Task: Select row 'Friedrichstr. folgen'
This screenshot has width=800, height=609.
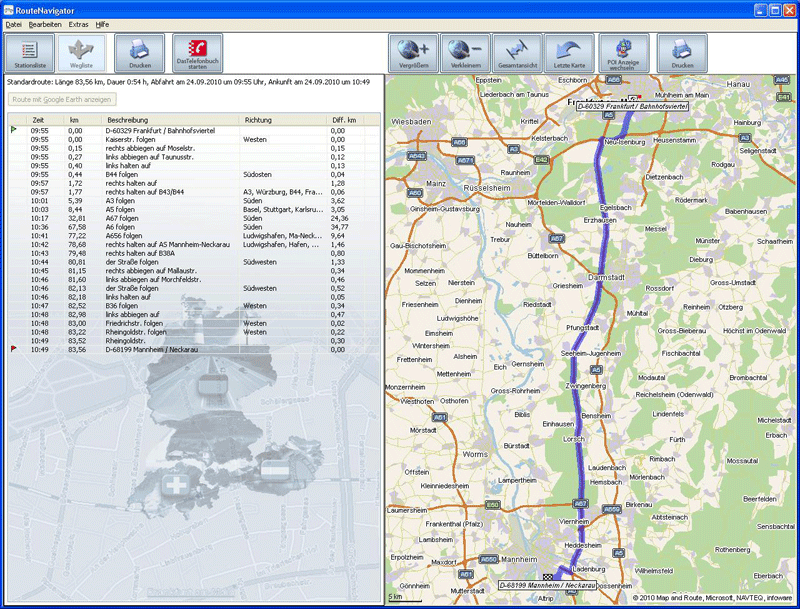Action: click(x=194, y=323)
